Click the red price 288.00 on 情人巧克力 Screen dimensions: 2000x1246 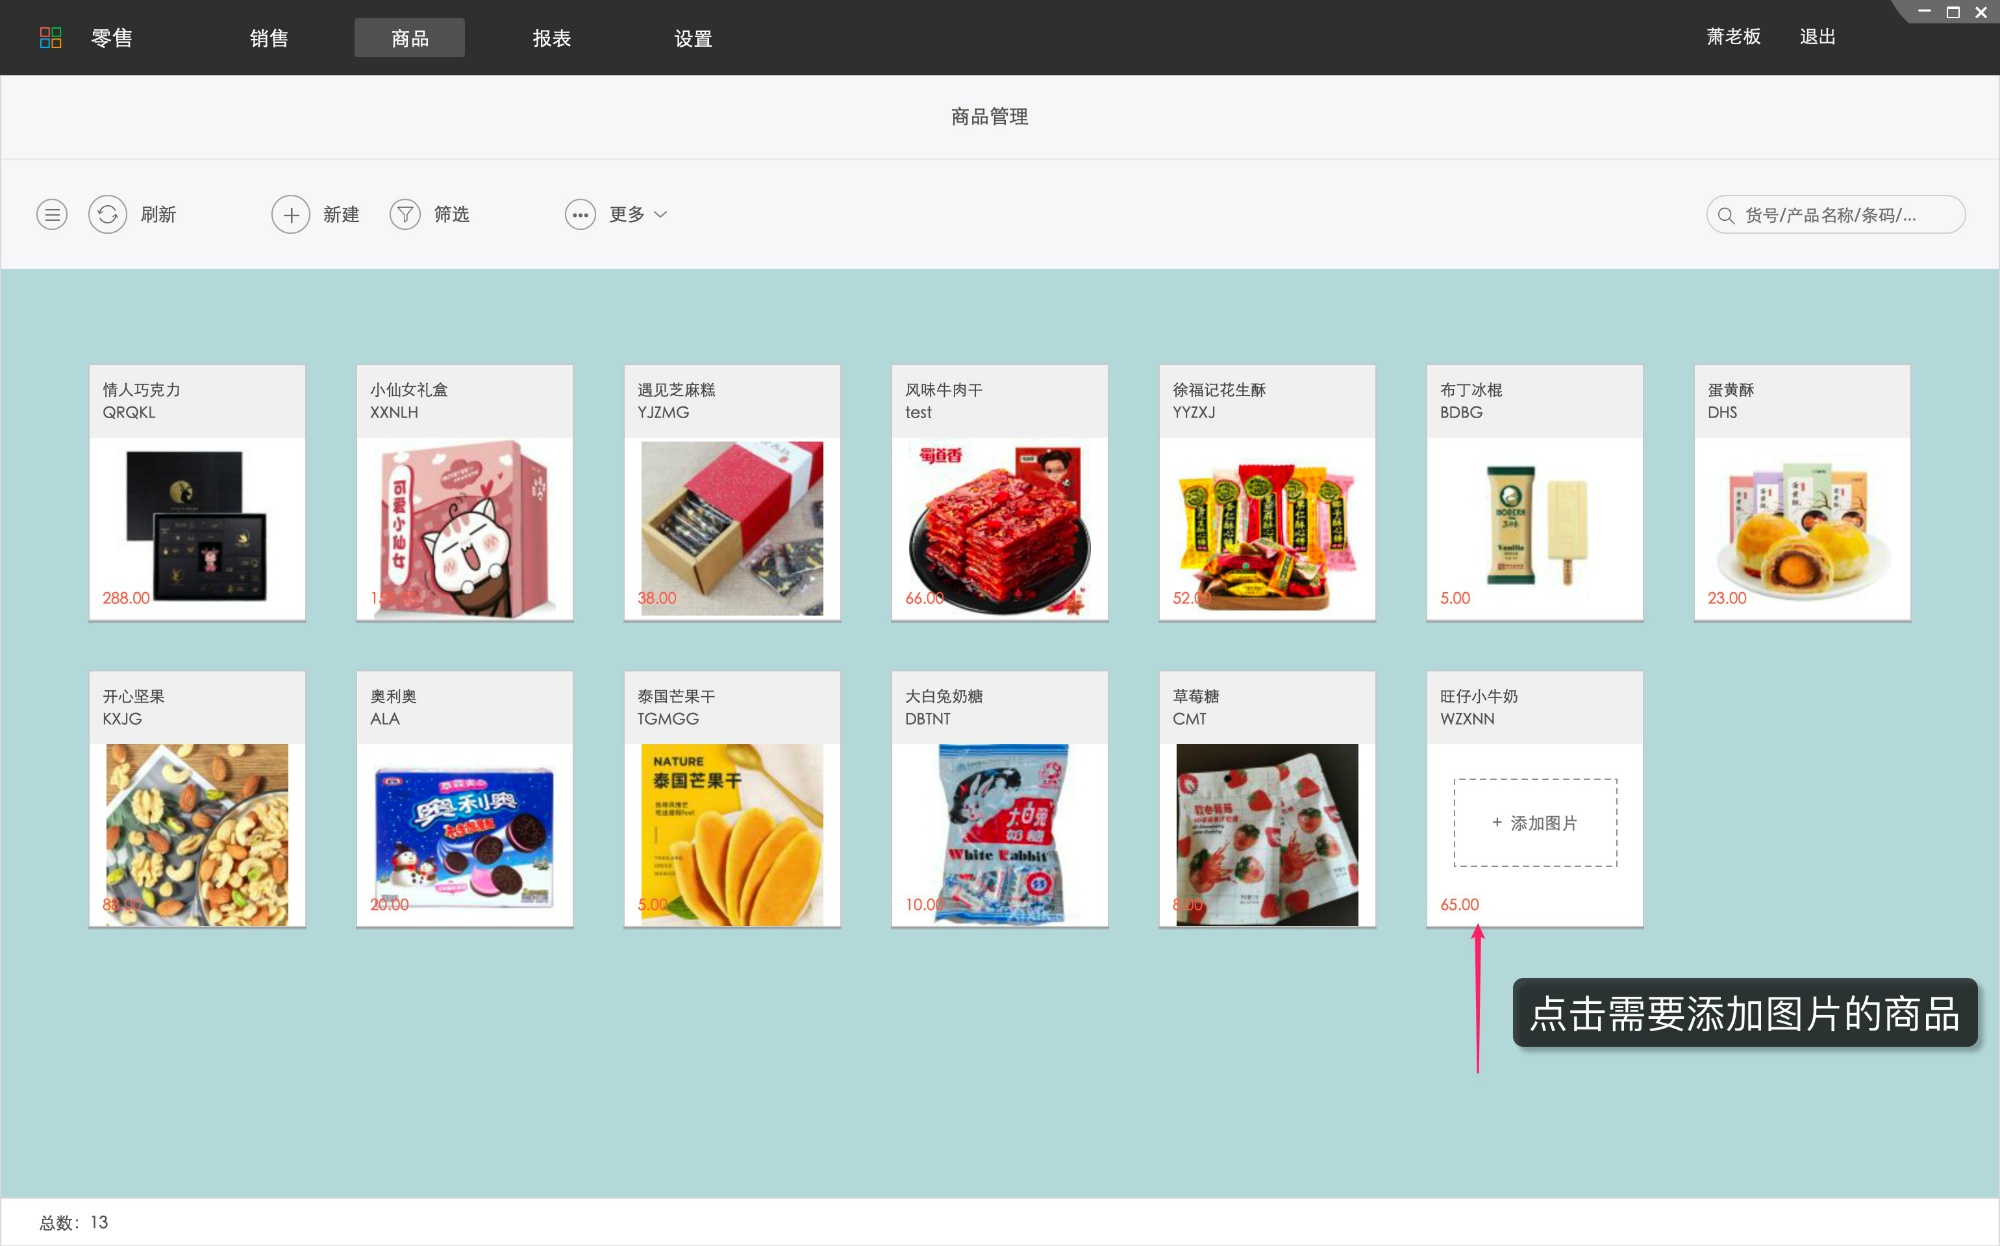[x=124, y=597]
